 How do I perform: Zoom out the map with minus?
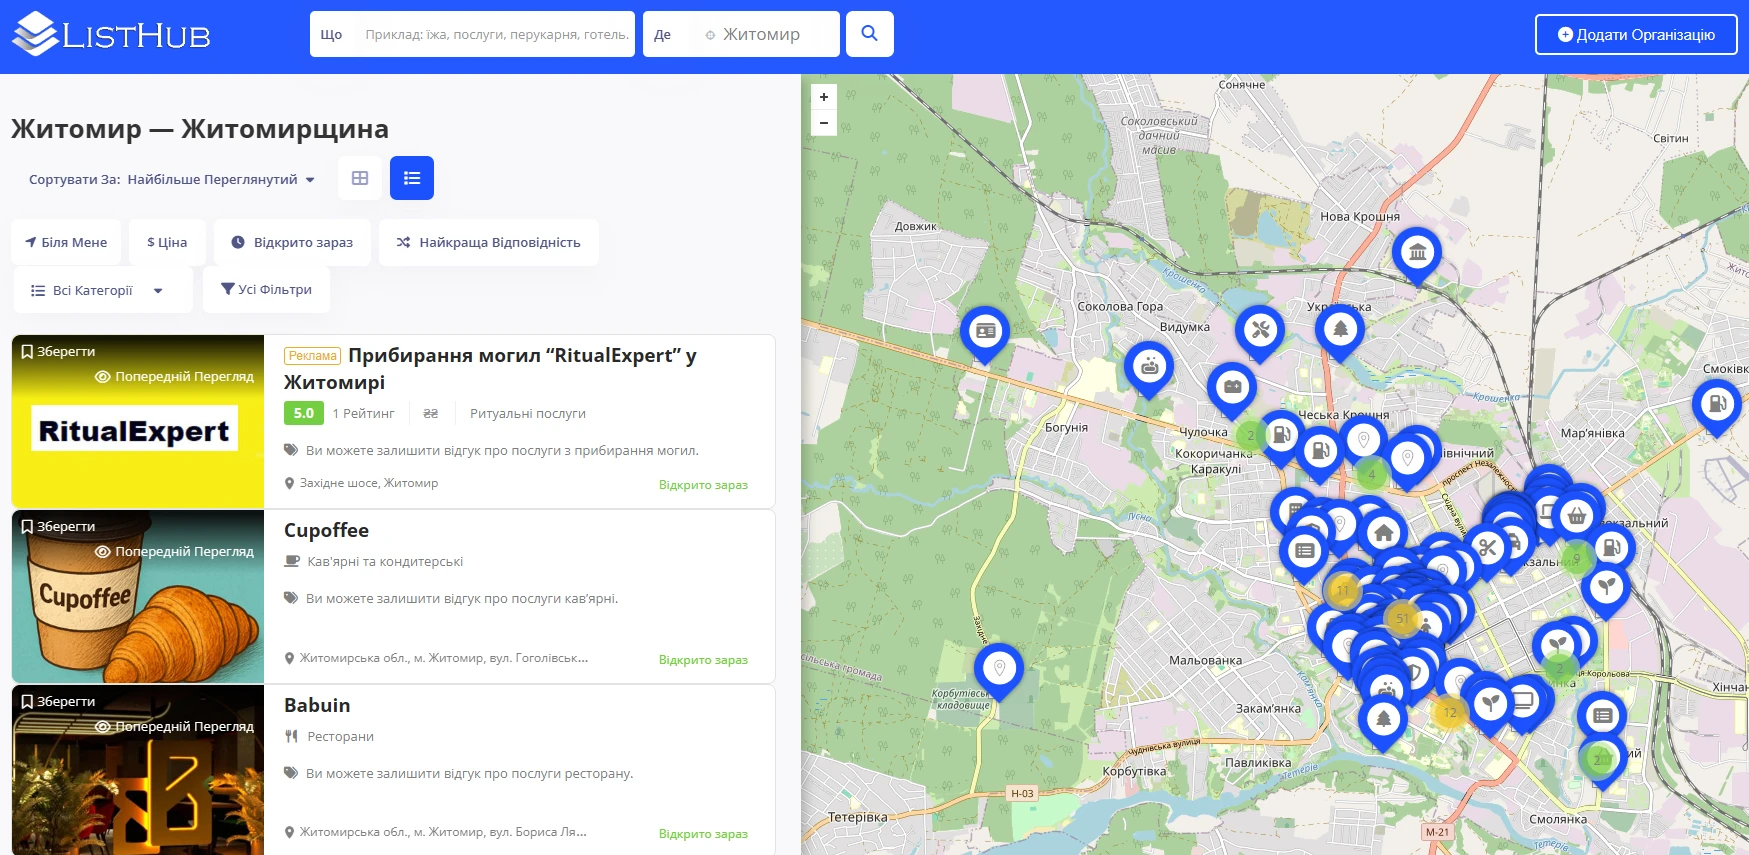(x=824, y=123)
